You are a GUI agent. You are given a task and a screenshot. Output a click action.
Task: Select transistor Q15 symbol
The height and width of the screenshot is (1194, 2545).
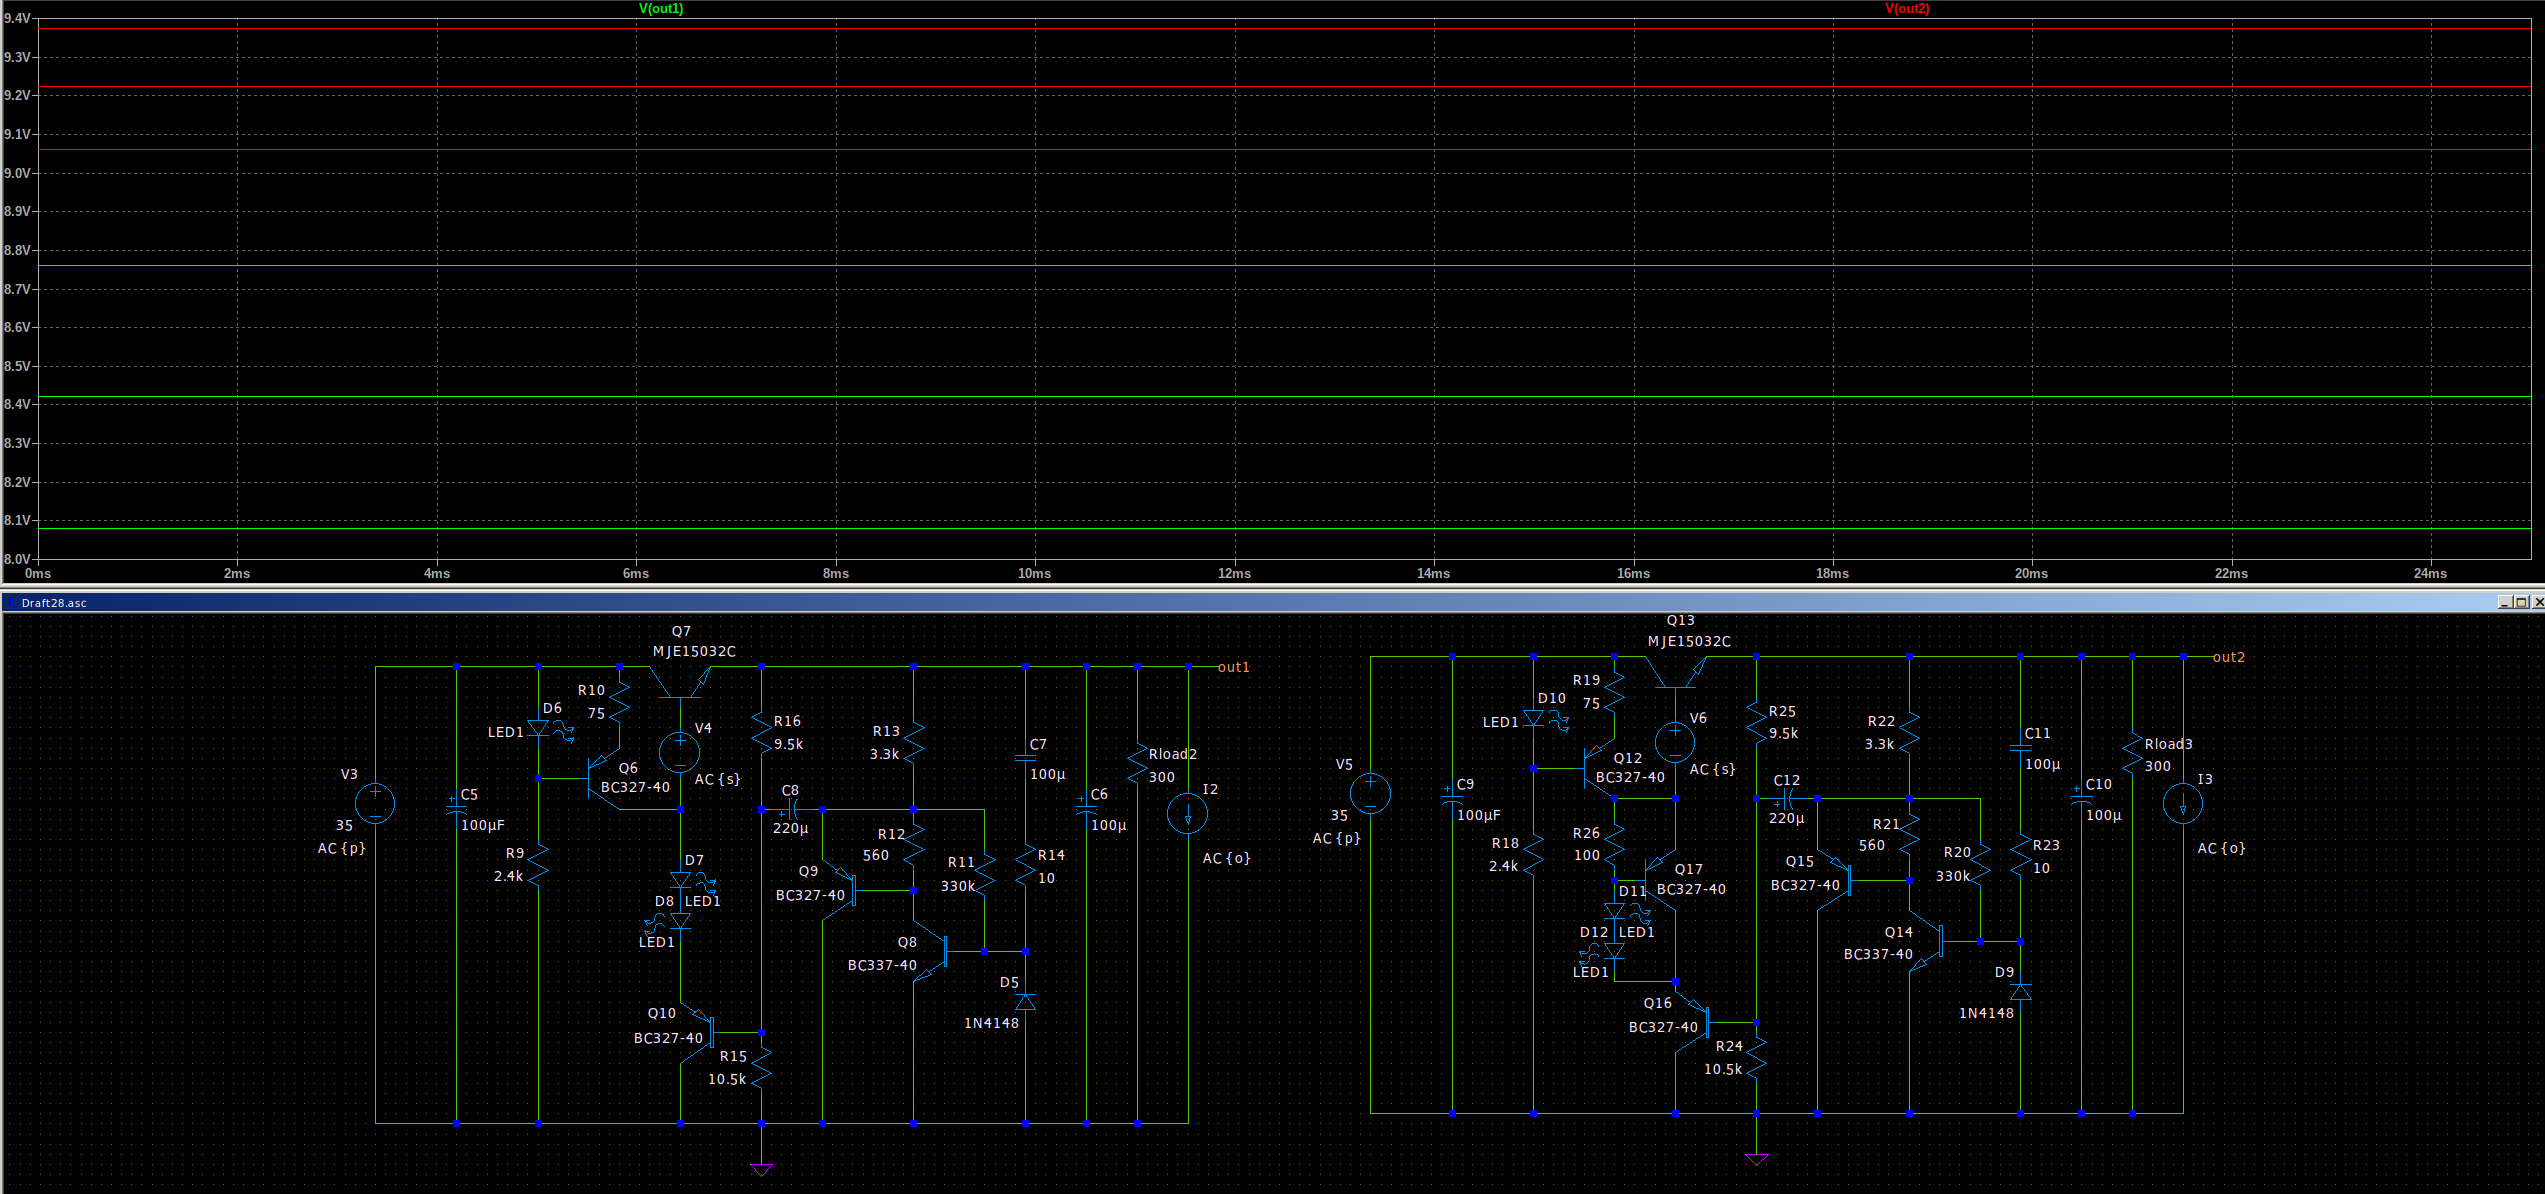[x=1834, y=880]
